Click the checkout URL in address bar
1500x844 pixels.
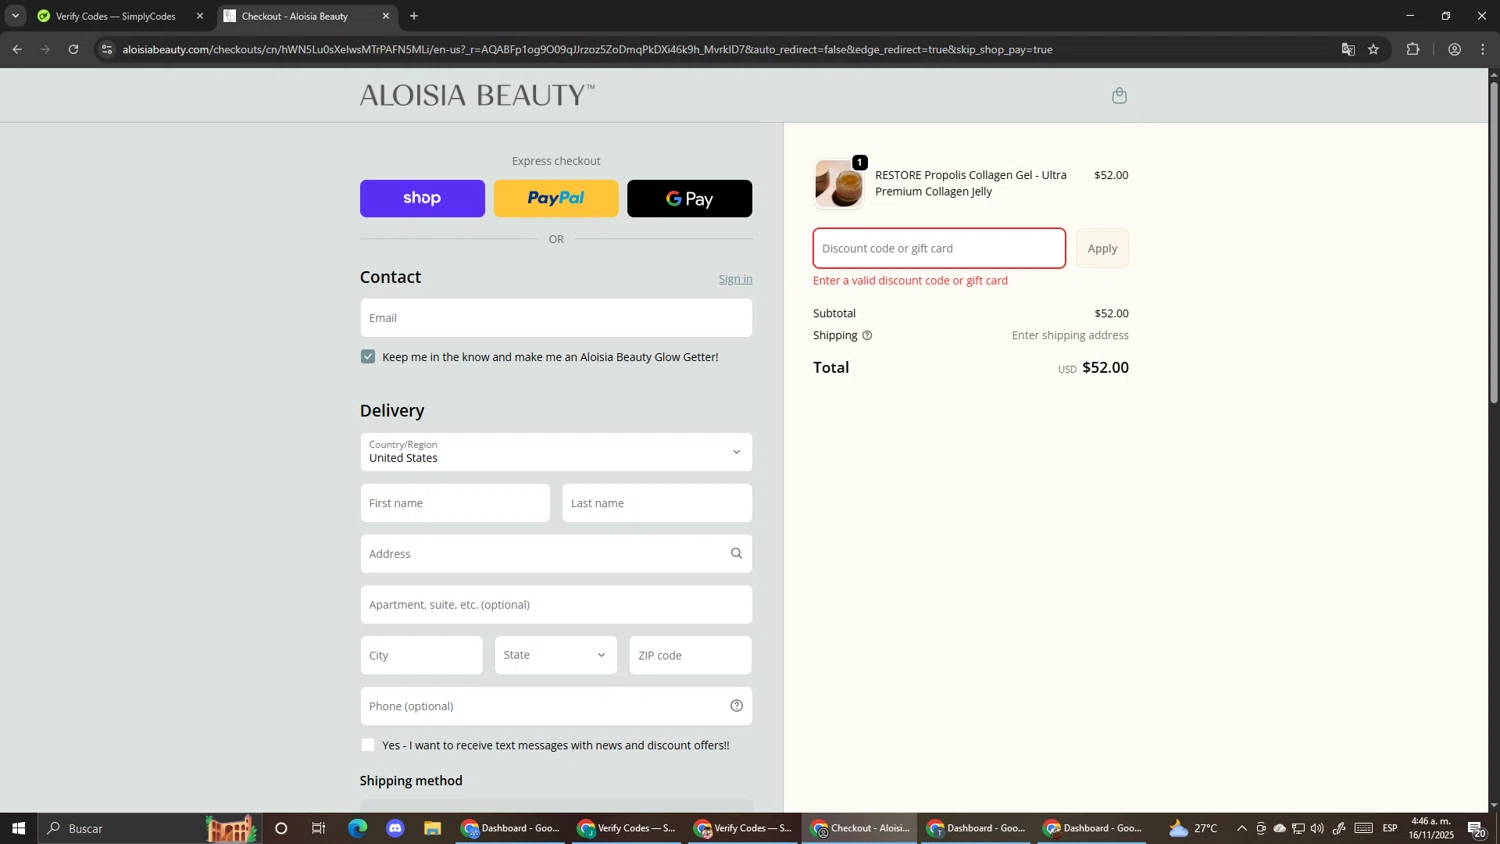587,49
